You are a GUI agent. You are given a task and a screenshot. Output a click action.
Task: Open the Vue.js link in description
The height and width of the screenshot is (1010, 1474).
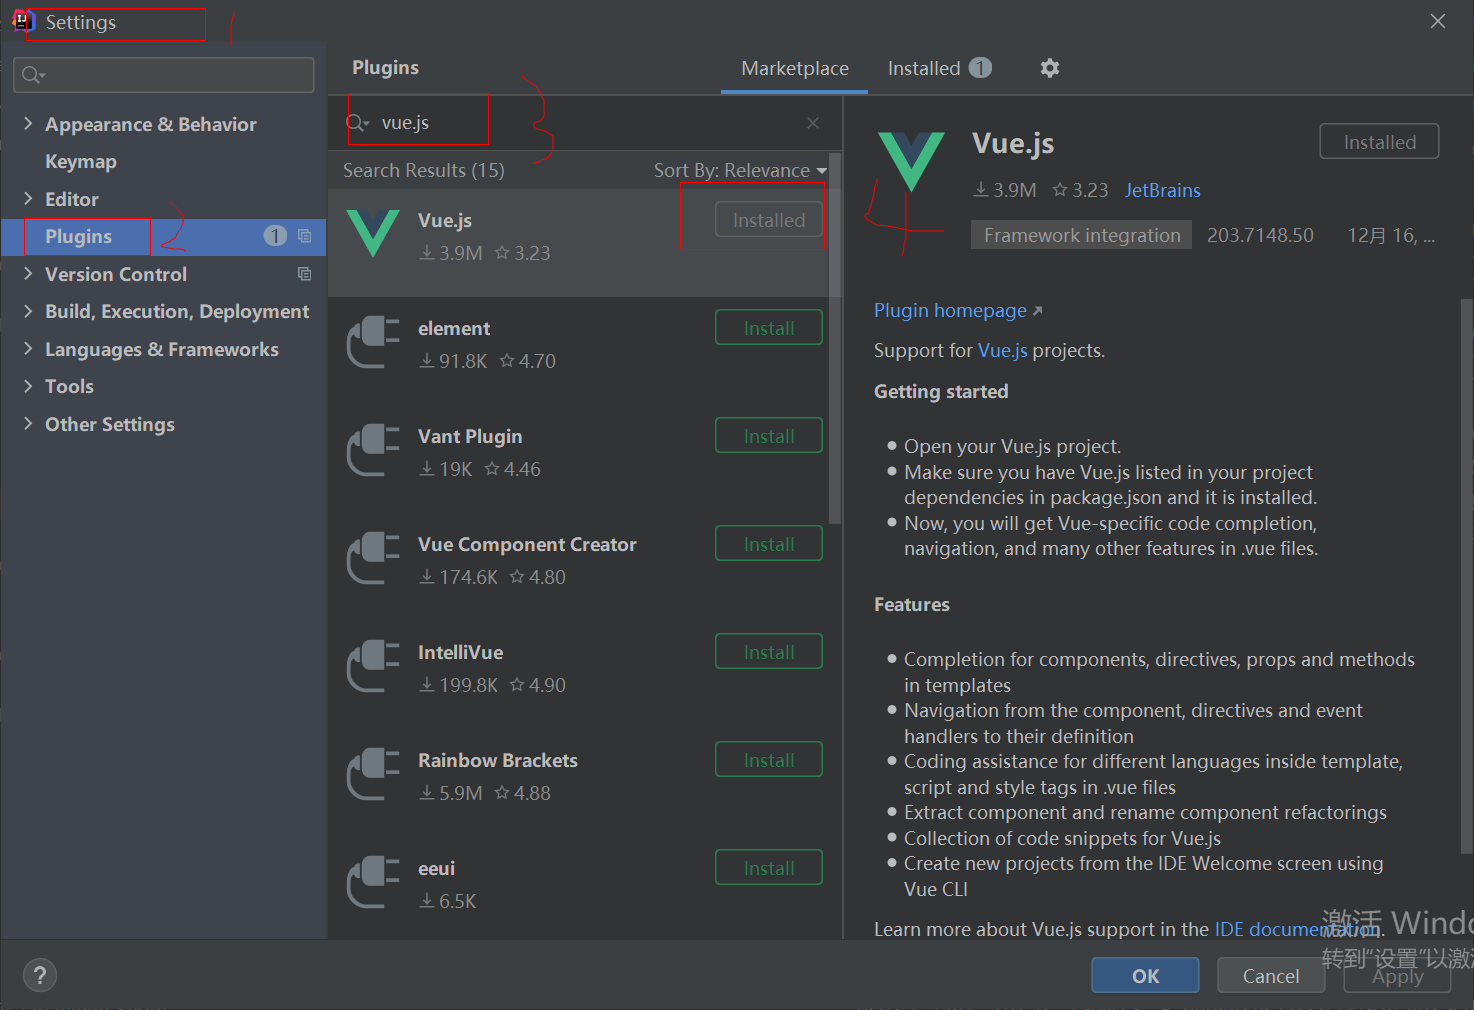(x=1003, y=351)
